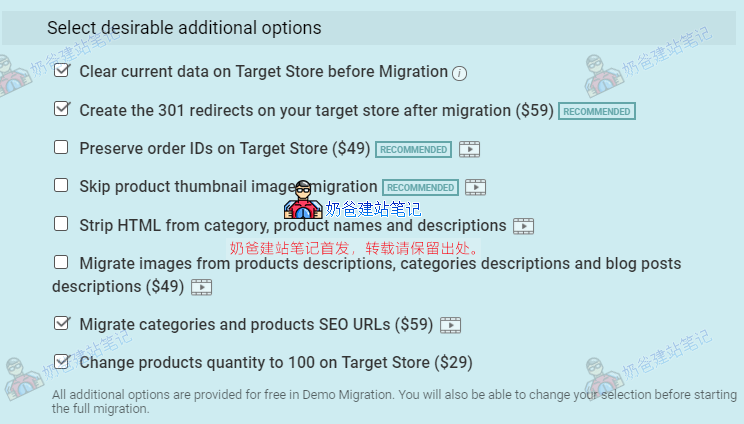744x424 pixels.
Task: Play video for Strip HTML option
Action: [524, 226]
